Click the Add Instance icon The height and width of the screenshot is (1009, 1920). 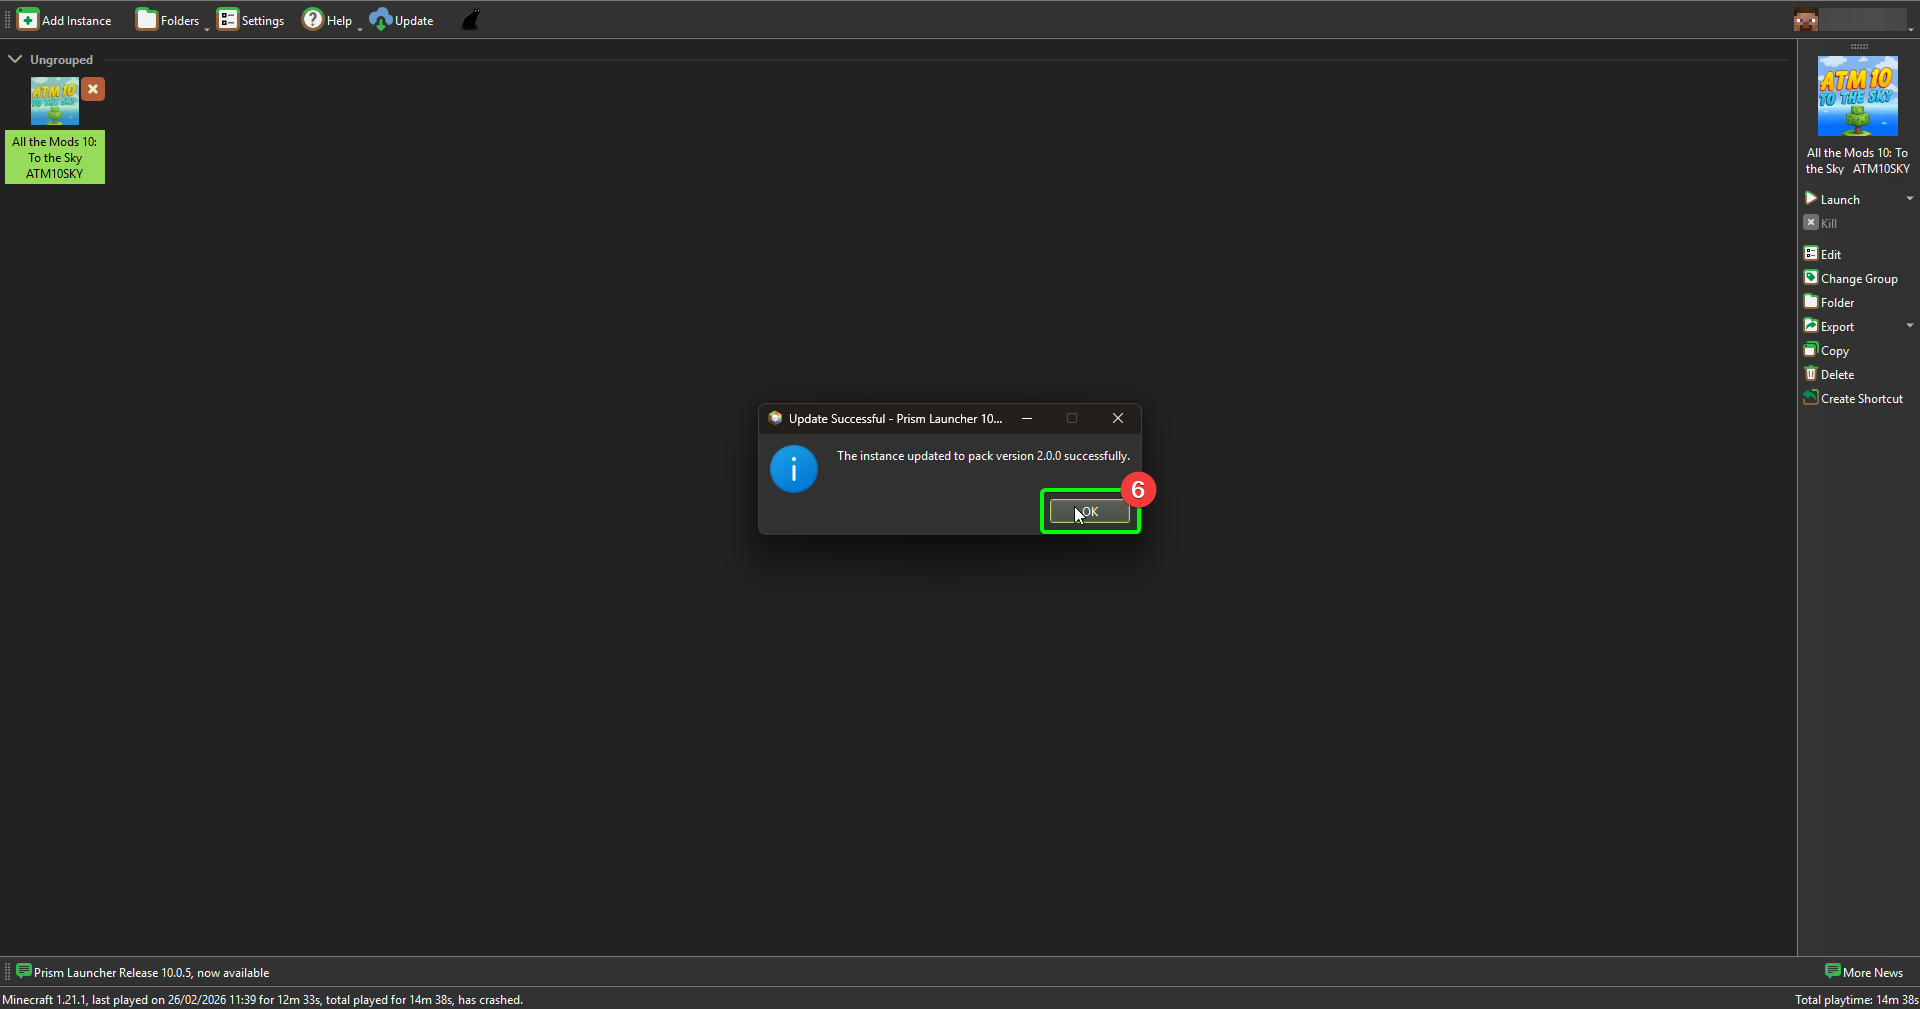point(28,19)
